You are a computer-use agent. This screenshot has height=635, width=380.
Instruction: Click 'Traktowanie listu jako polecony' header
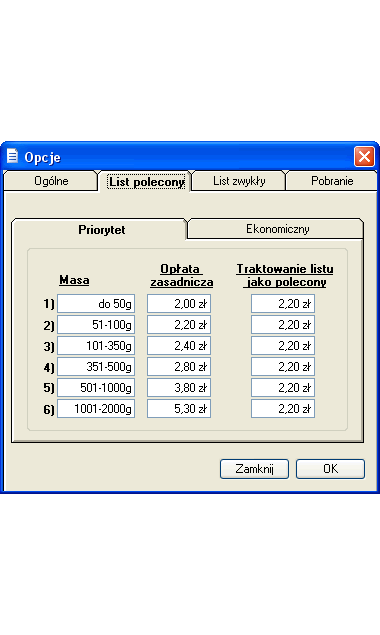(x=285, y=275)
